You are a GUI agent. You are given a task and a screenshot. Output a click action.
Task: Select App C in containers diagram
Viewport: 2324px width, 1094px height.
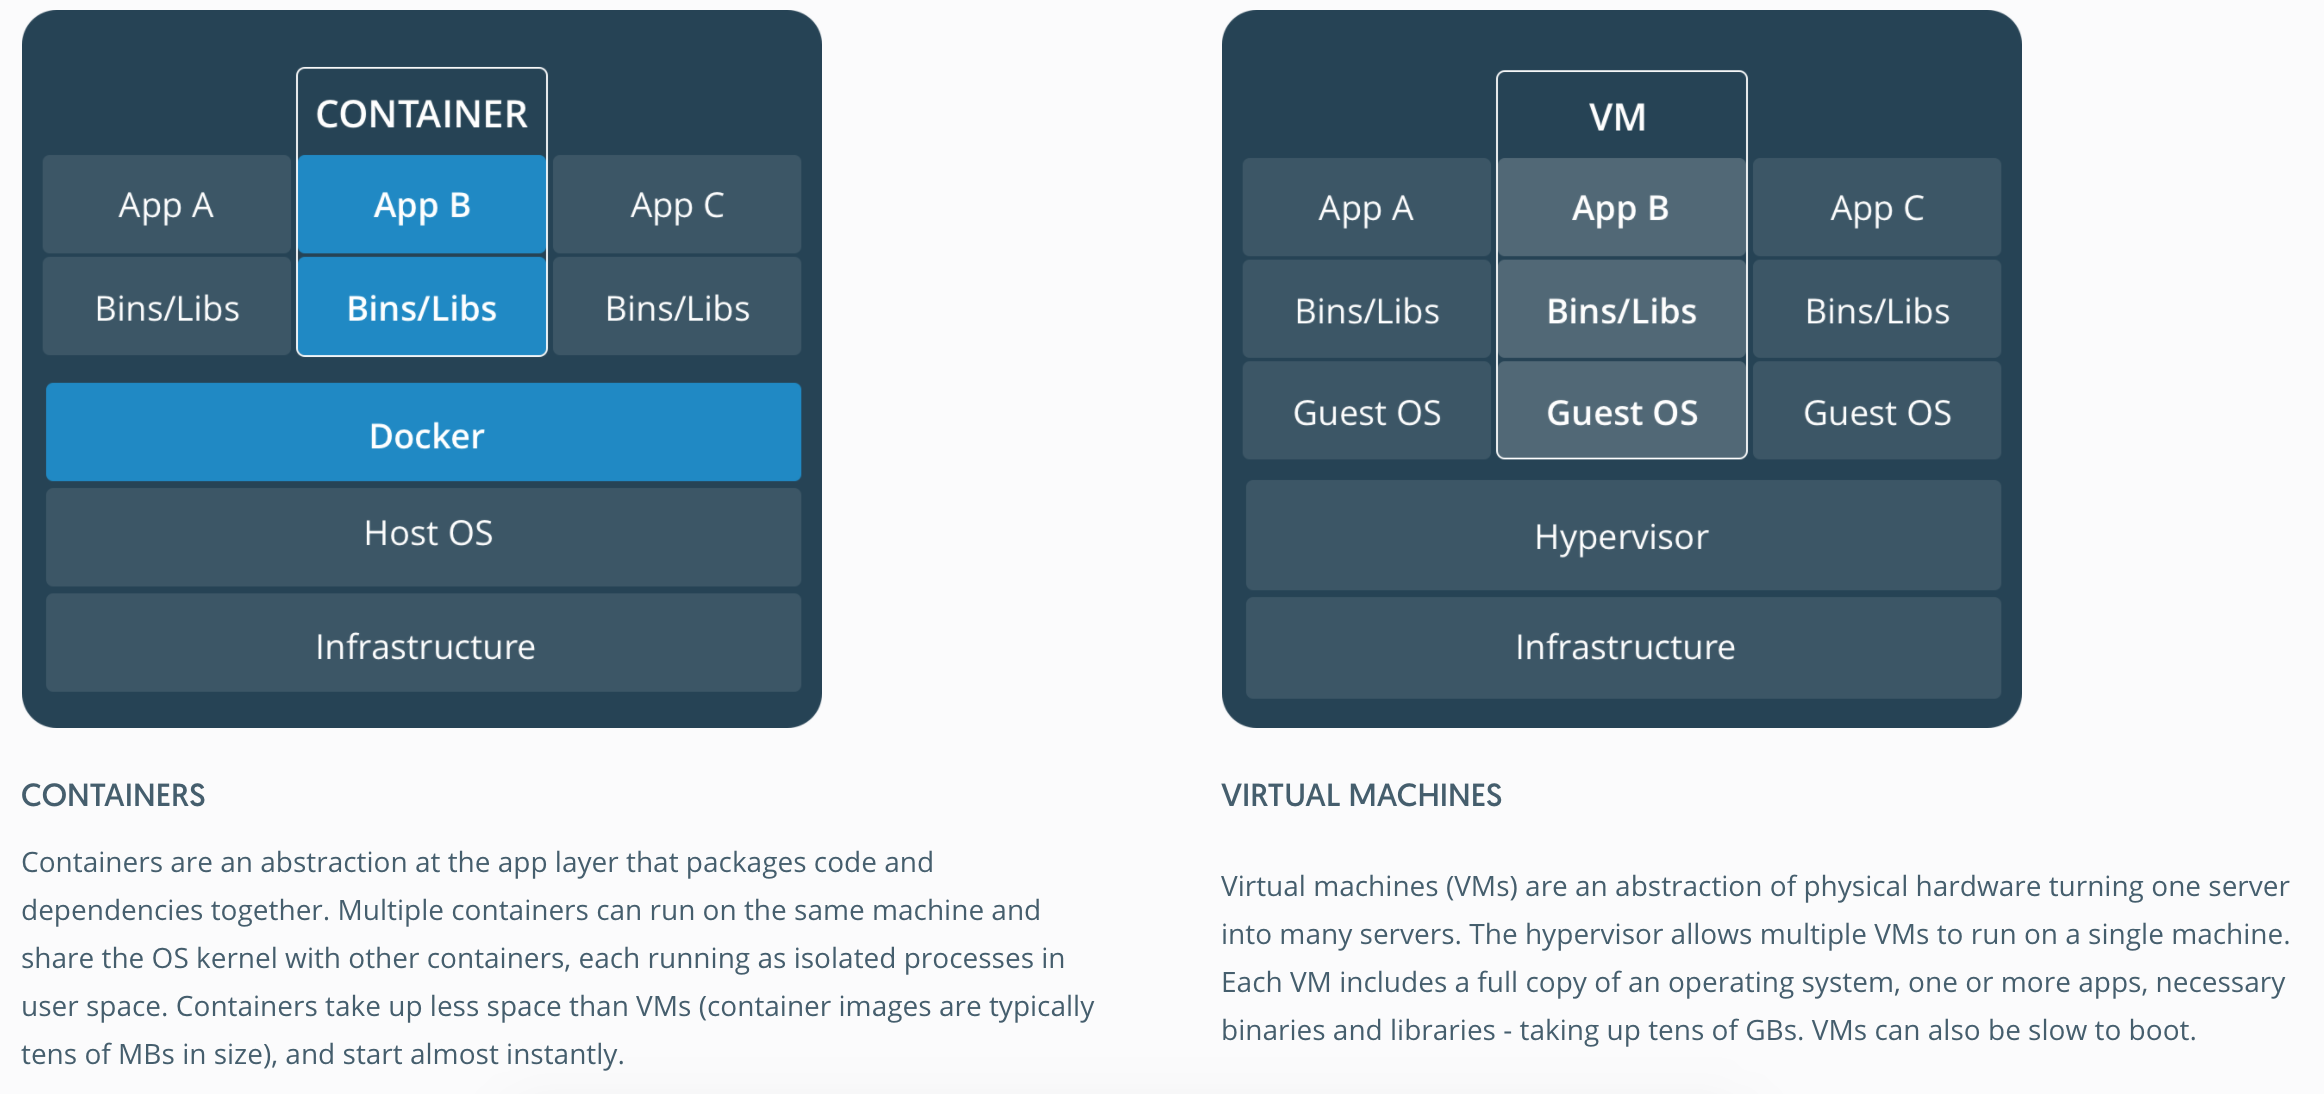point(677,205)
